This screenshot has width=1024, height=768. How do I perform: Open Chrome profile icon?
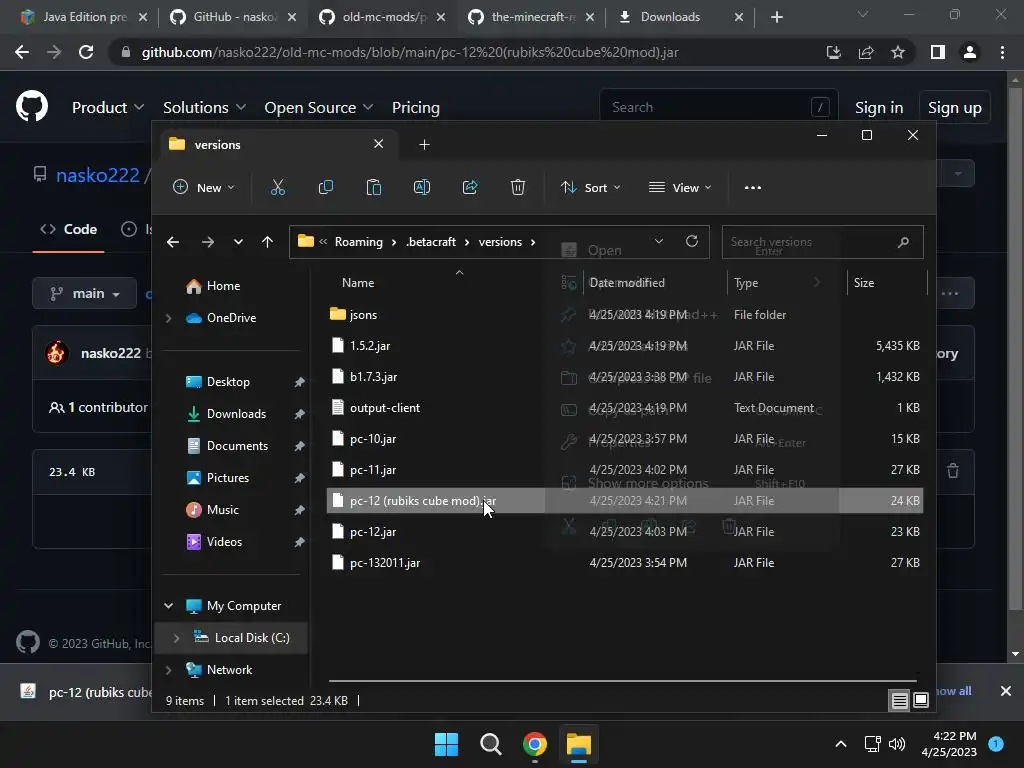click(x=970, y=52)
